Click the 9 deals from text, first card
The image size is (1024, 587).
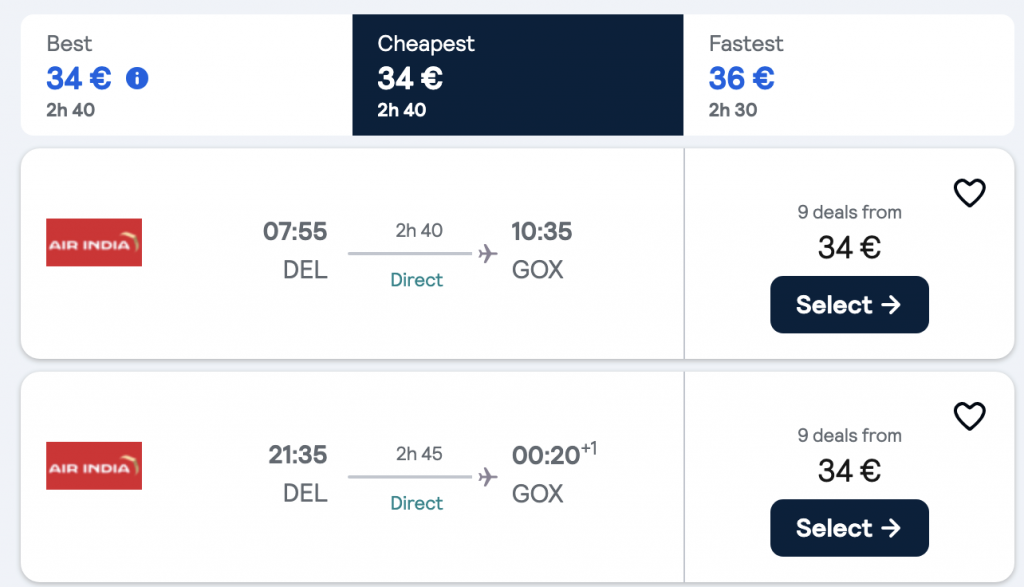point(849,212)
